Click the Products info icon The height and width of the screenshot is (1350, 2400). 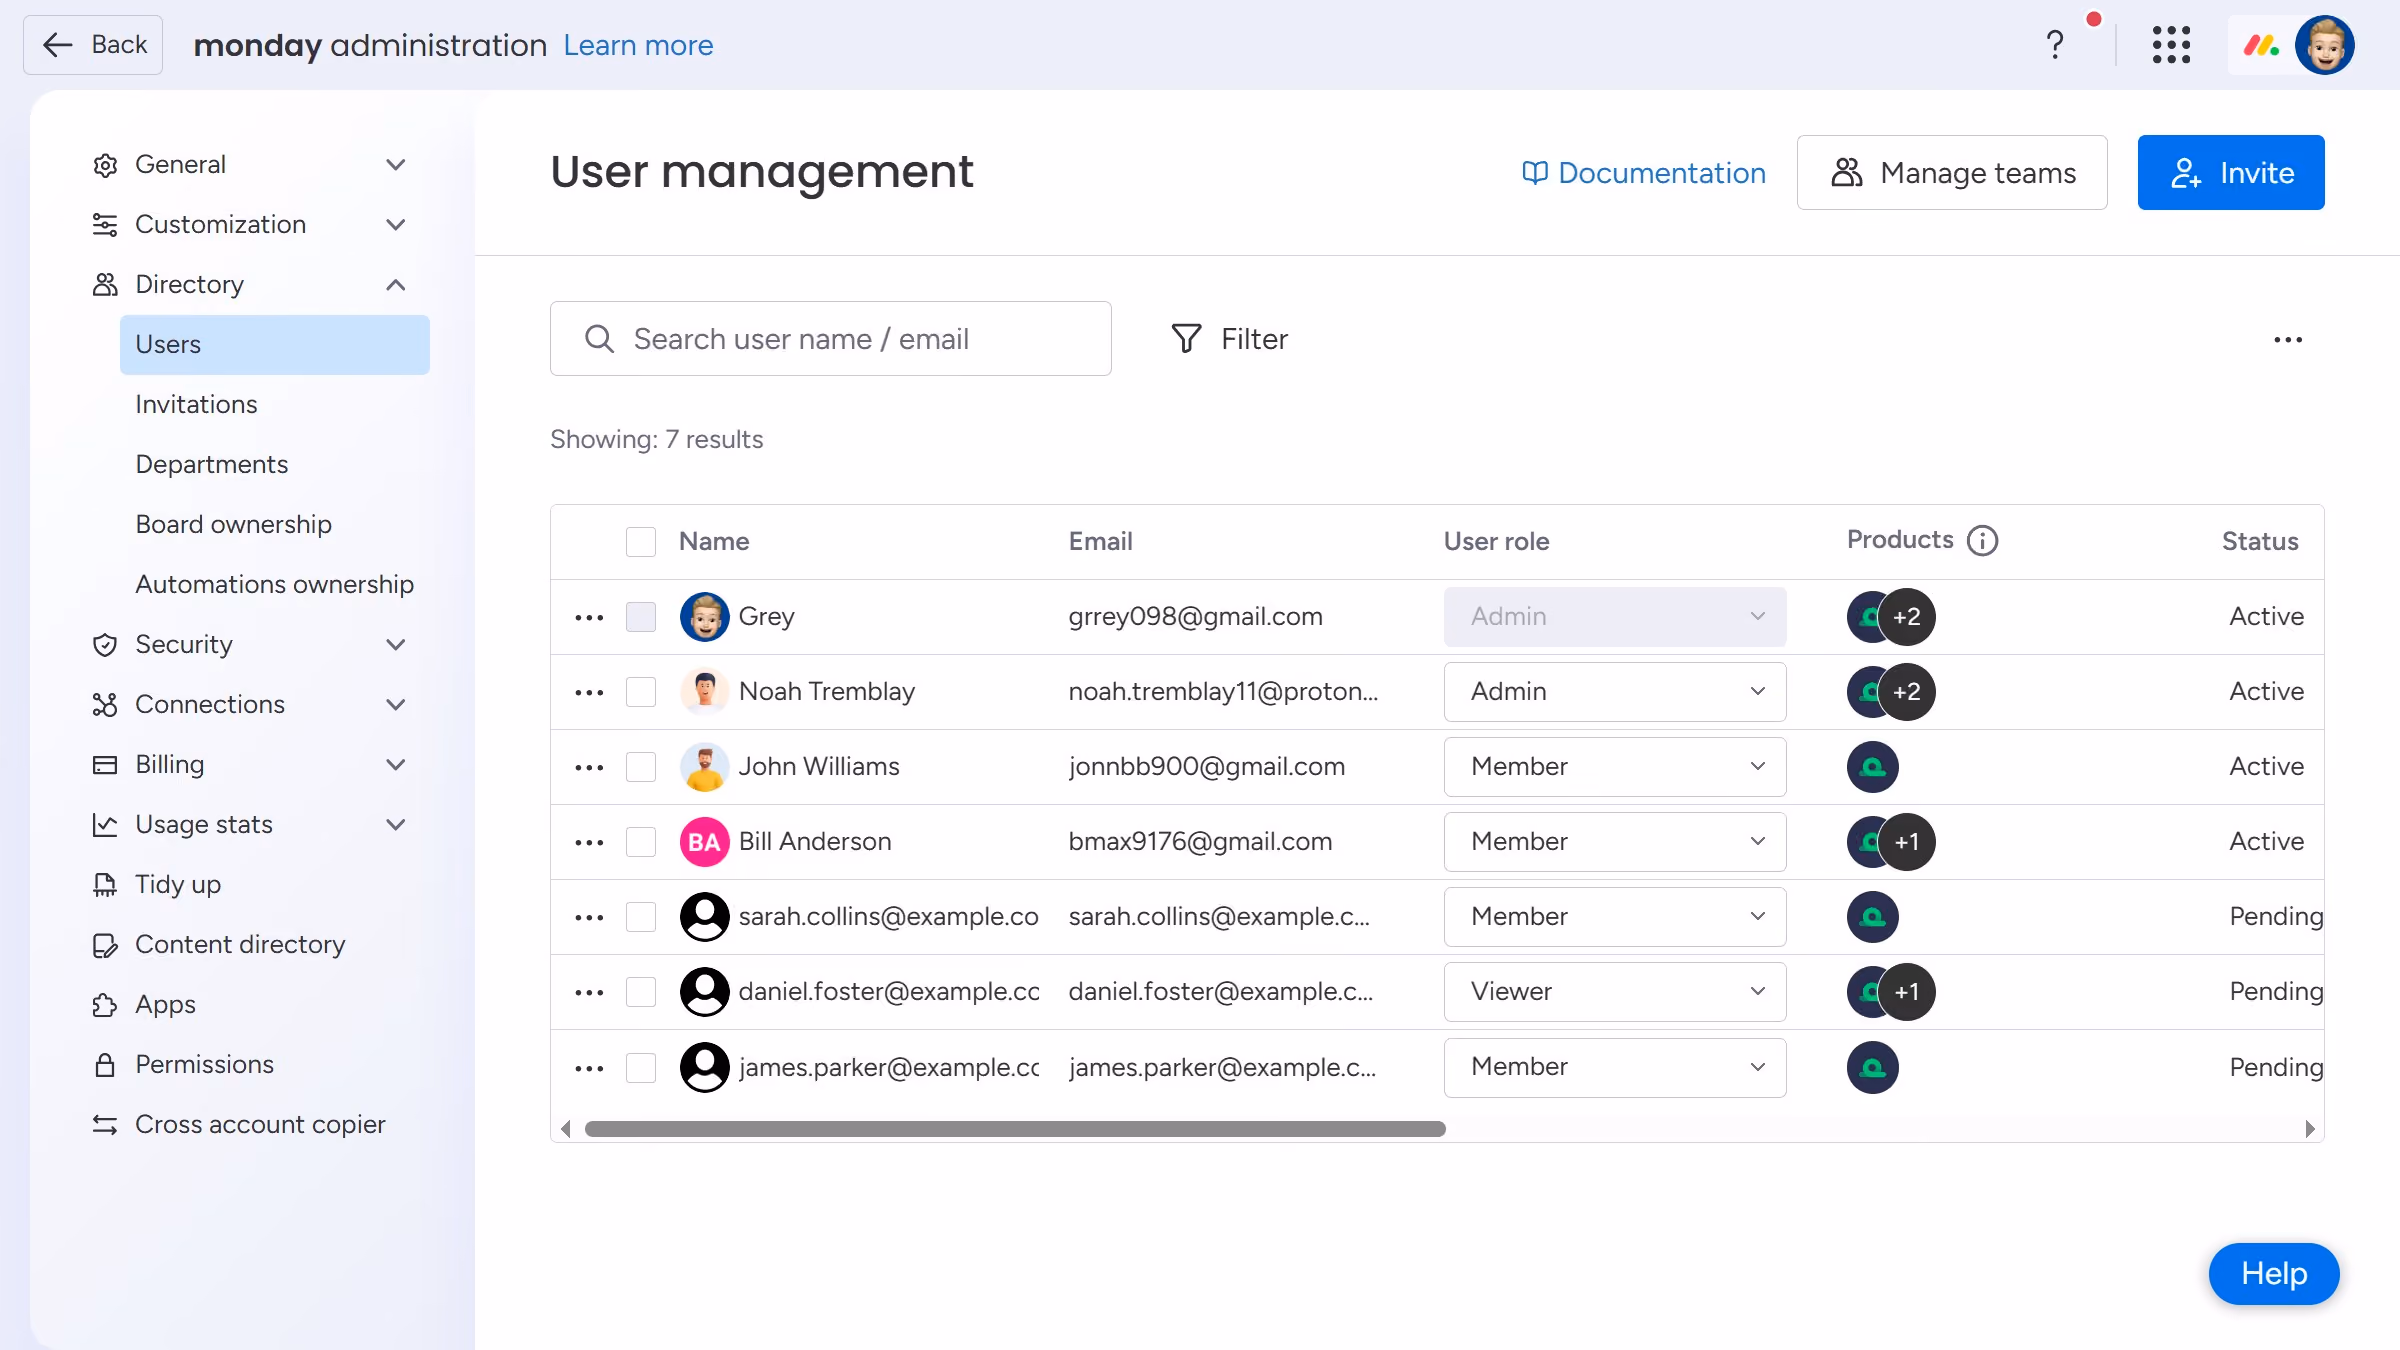pos(1982,541)
